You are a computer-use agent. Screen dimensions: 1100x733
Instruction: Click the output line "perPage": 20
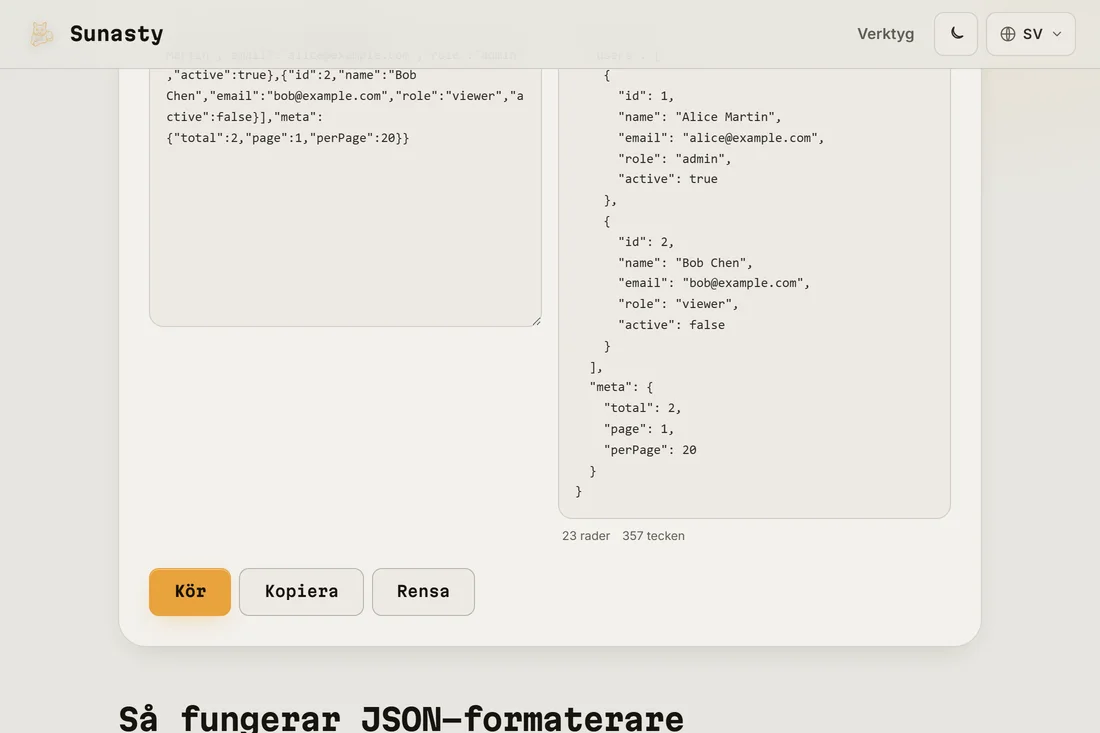(x=650, y=450)
